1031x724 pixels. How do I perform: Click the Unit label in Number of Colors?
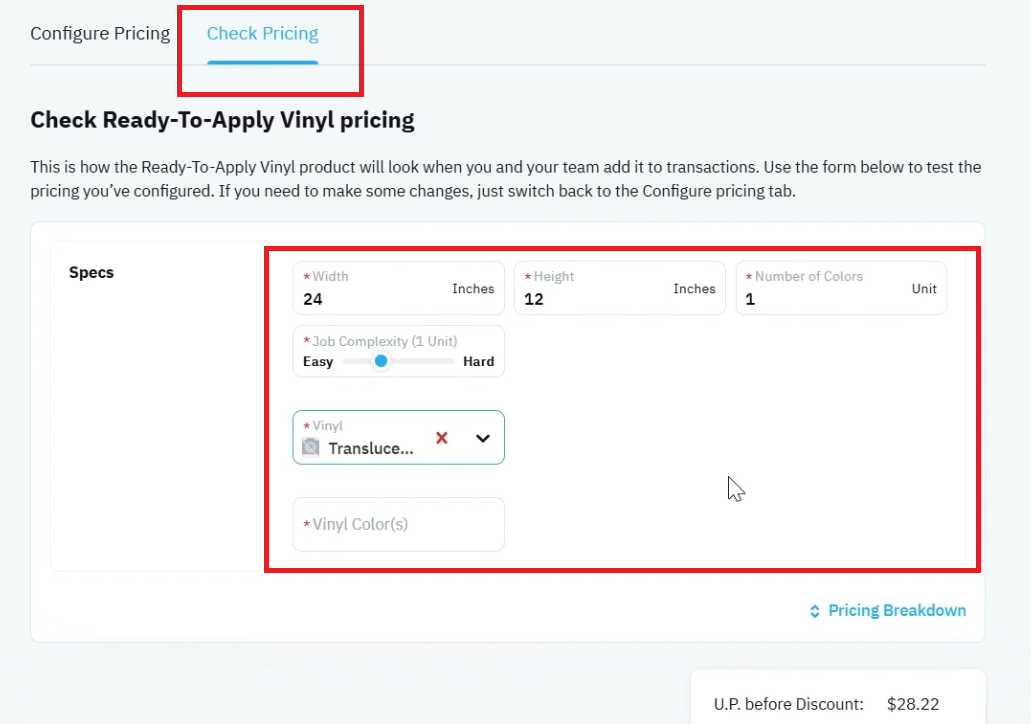pyautogui.click(x=924, y=289)
